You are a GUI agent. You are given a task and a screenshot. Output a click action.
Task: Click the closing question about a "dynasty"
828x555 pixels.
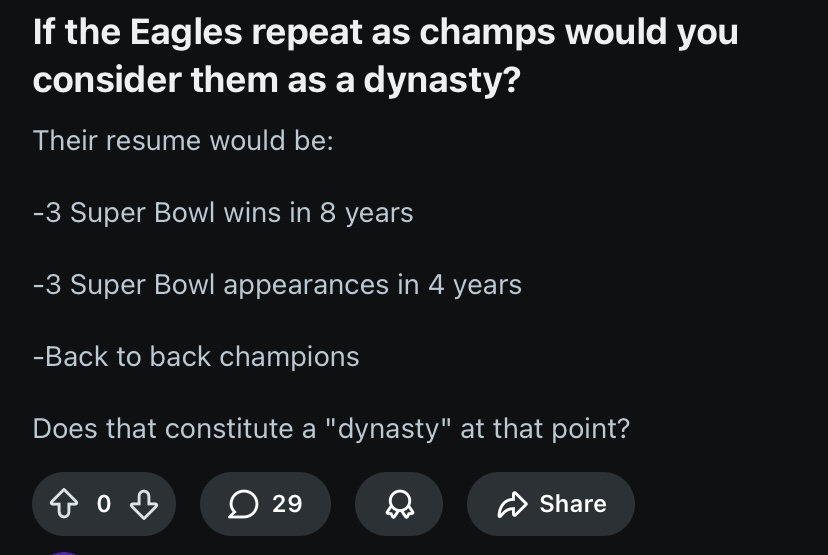pyautogui.click(x=331, y=428)
